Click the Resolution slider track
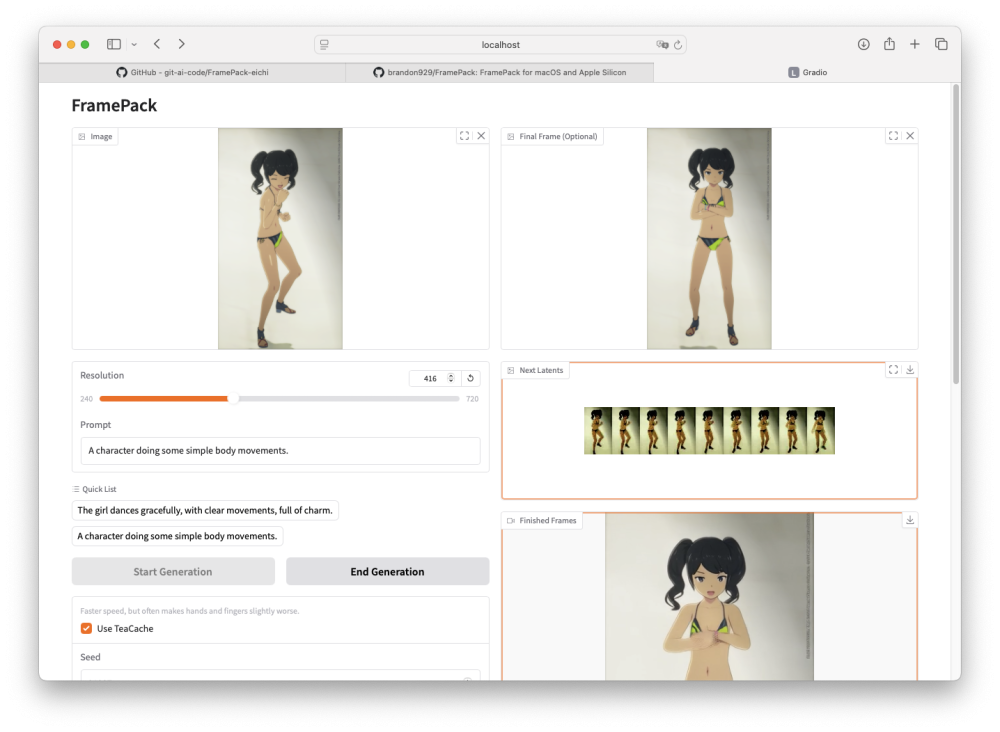The height and width of the screenshot is (732, 1000). pyautogui.click(x=279, y=399)
